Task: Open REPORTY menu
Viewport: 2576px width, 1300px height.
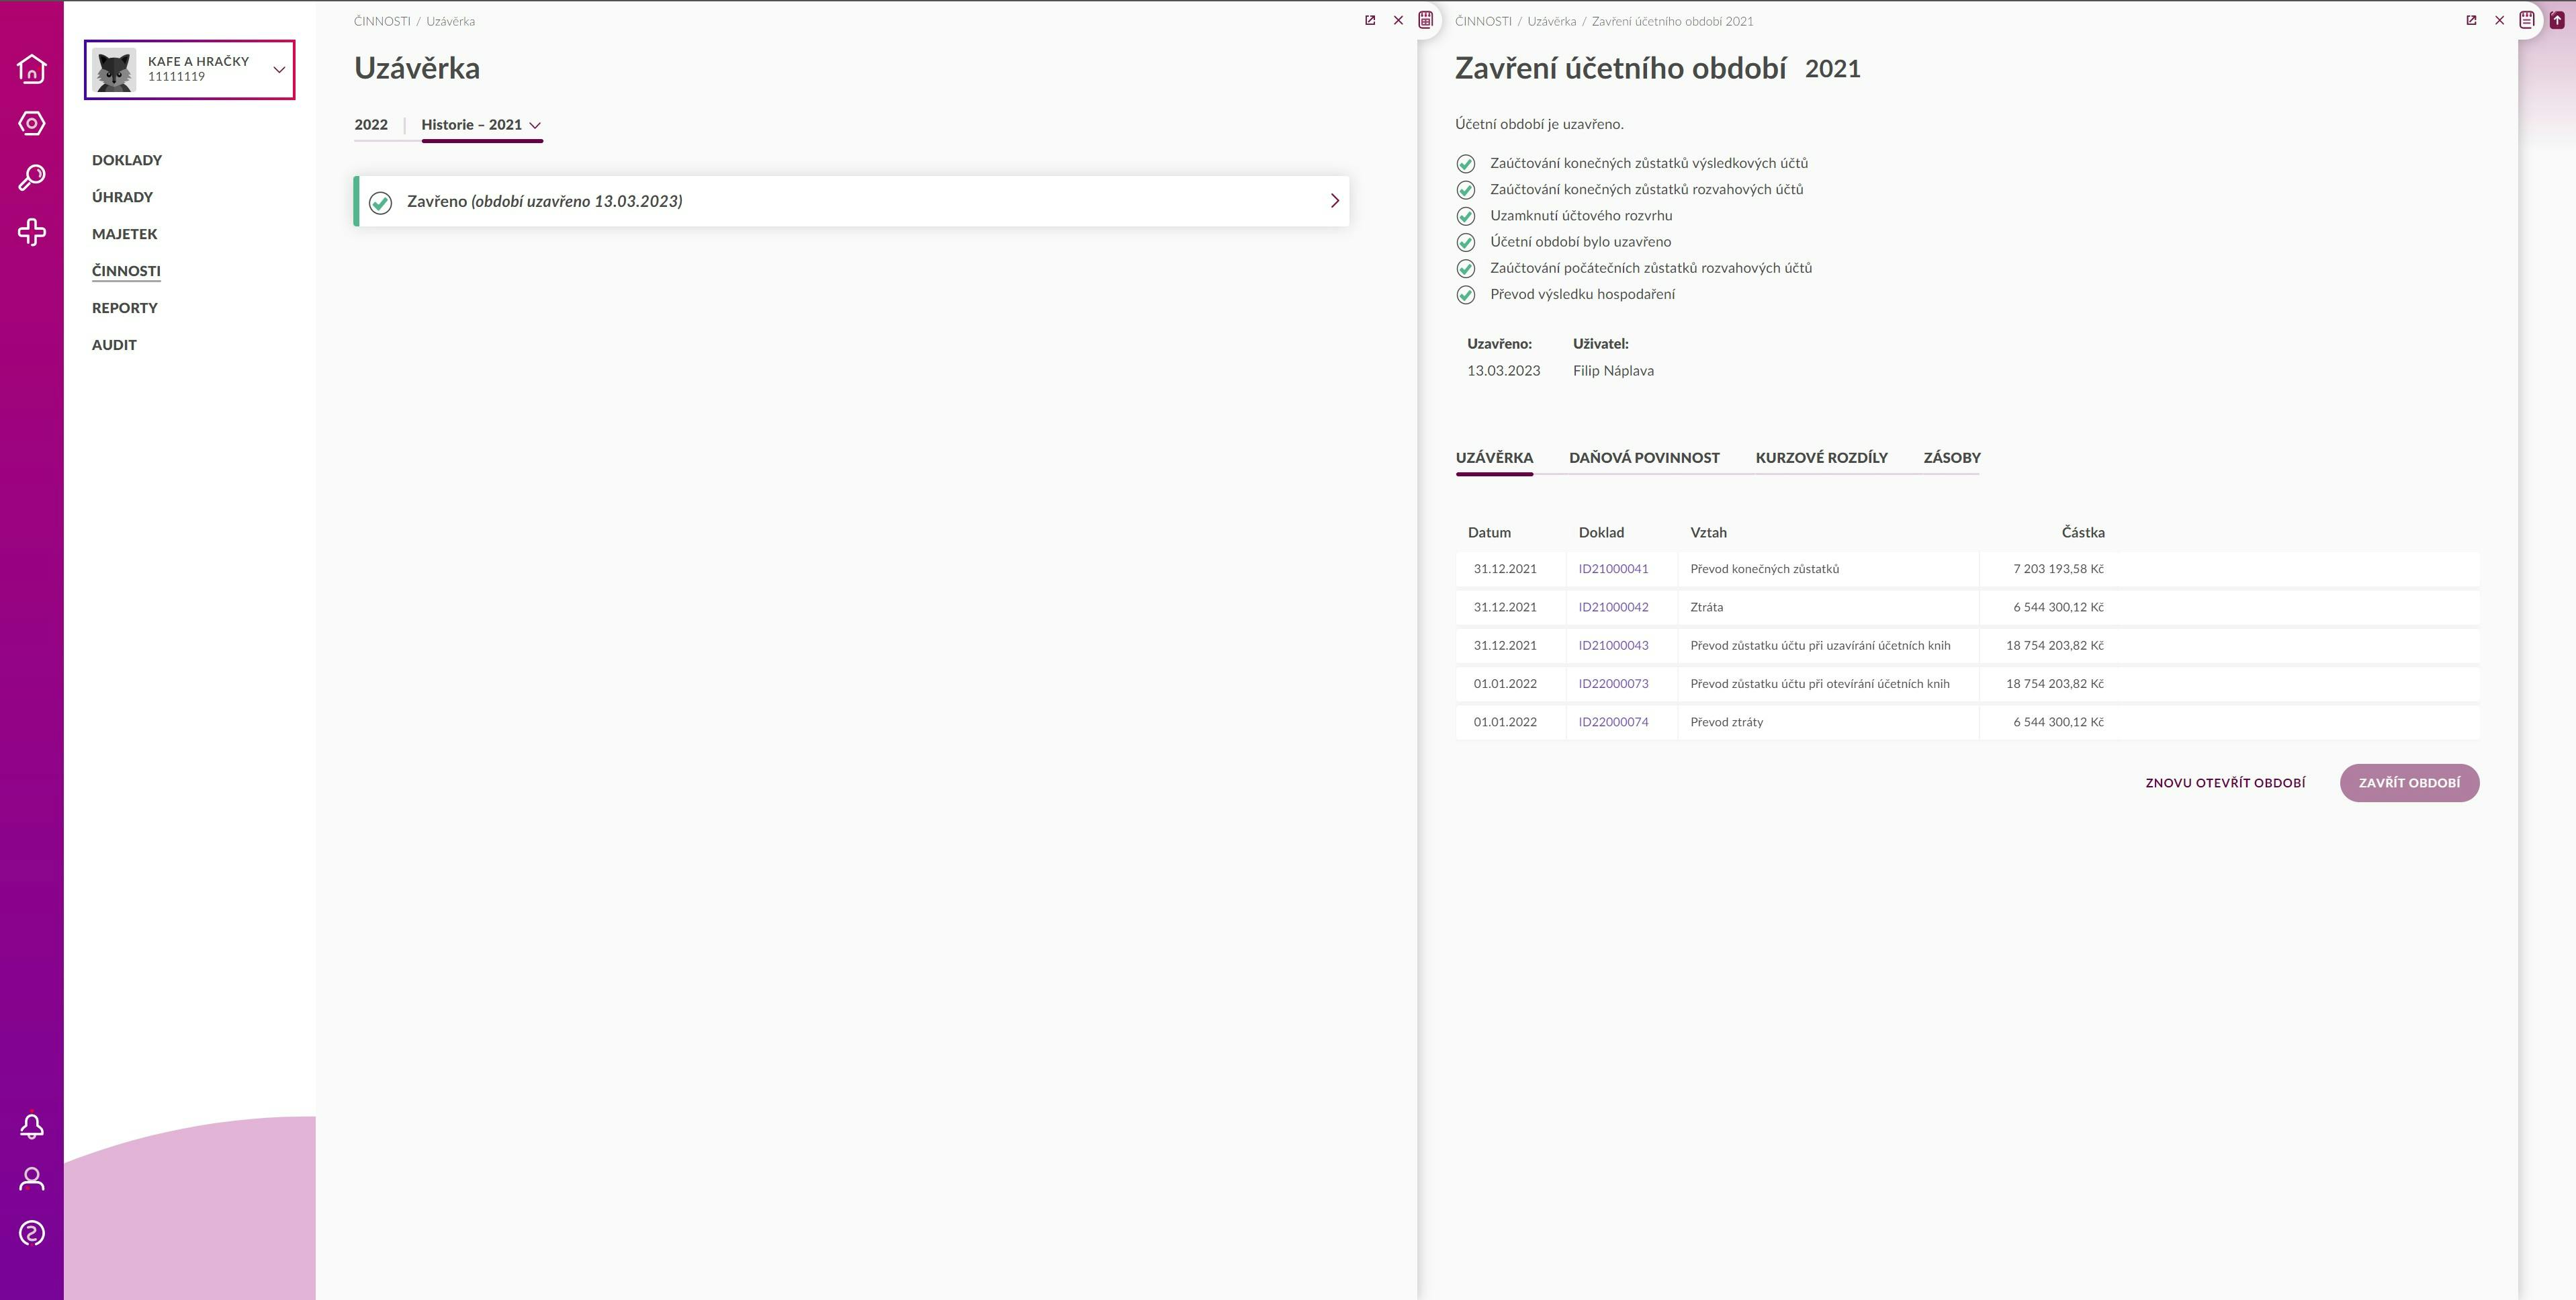Action: (x=125, y=308)
